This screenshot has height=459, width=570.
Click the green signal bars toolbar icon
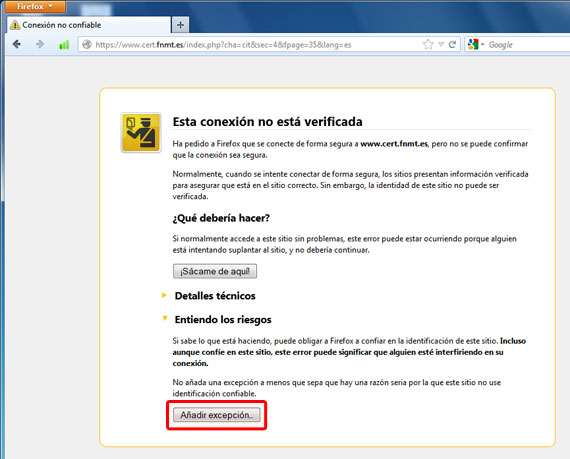pos(64,45)
